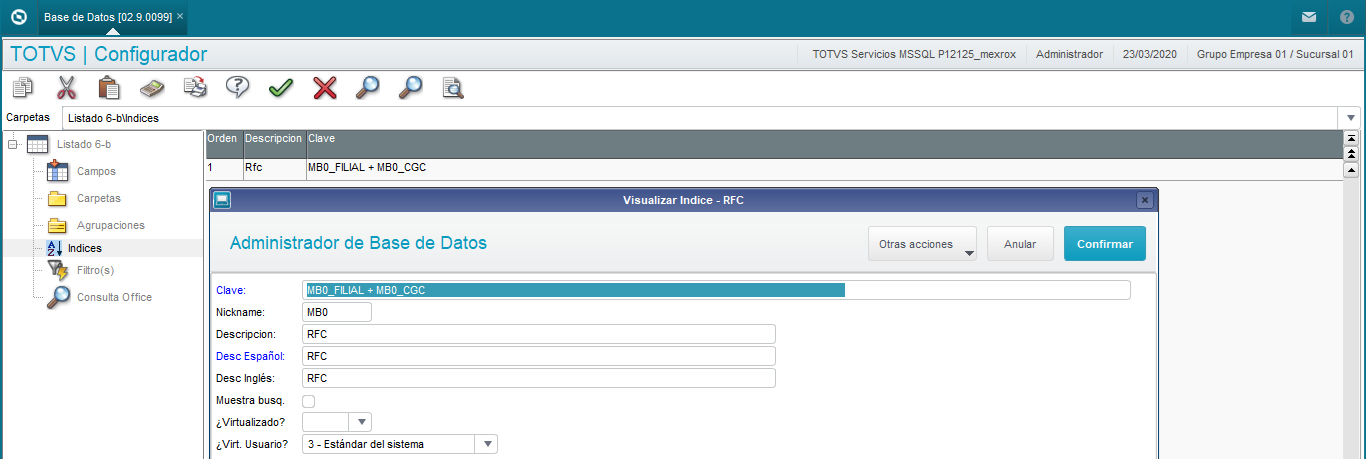The height and width of the screenshot is (459, 1366).
Task: Click the TOTVS logo icon at top left
Action: (x=17, y=17)
